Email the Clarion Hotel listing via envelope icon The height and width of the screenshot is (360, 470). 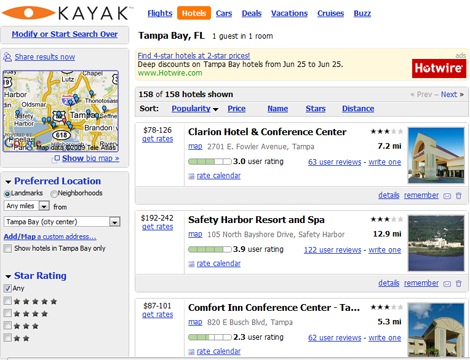447,196
